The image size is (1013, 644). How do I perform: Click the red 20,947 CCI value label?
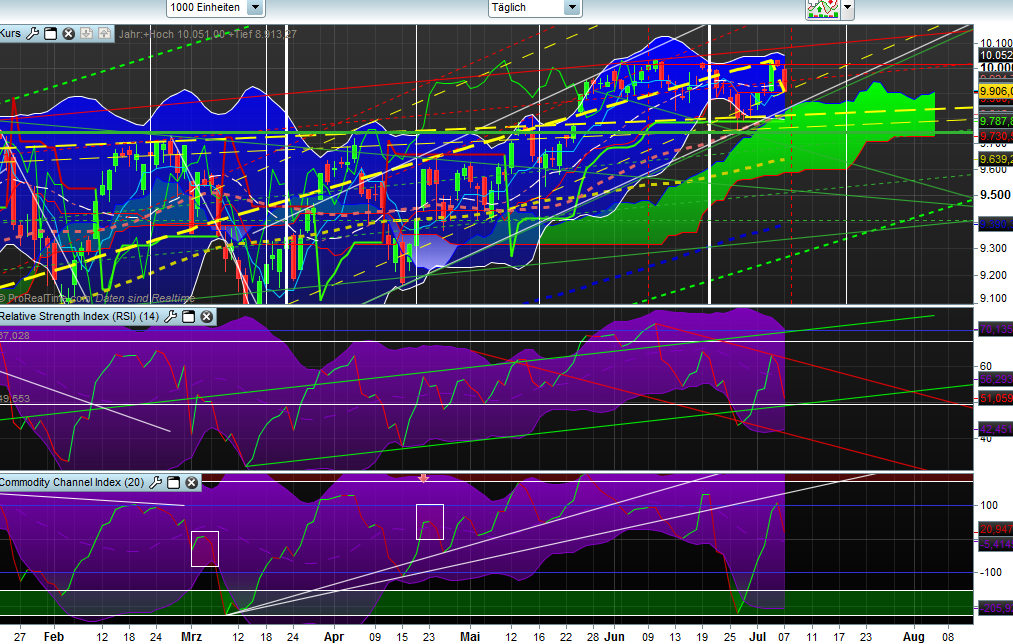[x=996, y=530]
